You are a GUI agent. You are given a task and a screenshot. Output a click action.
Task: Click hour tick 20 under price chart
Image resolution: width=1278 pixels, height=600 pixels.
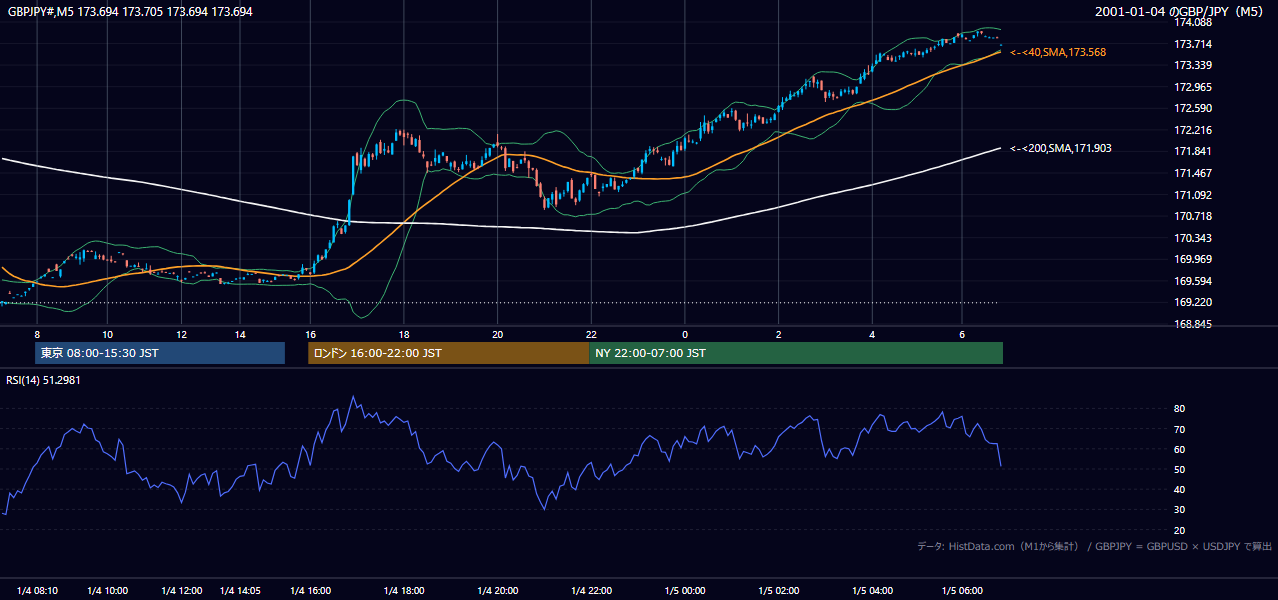tap(497, 334)
